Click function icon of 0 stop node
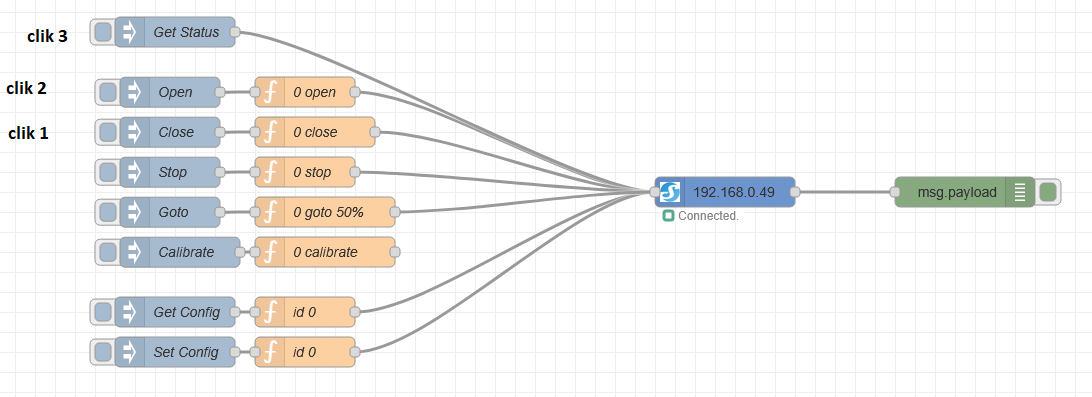1092x397 pixels. [x=270, y=172]
